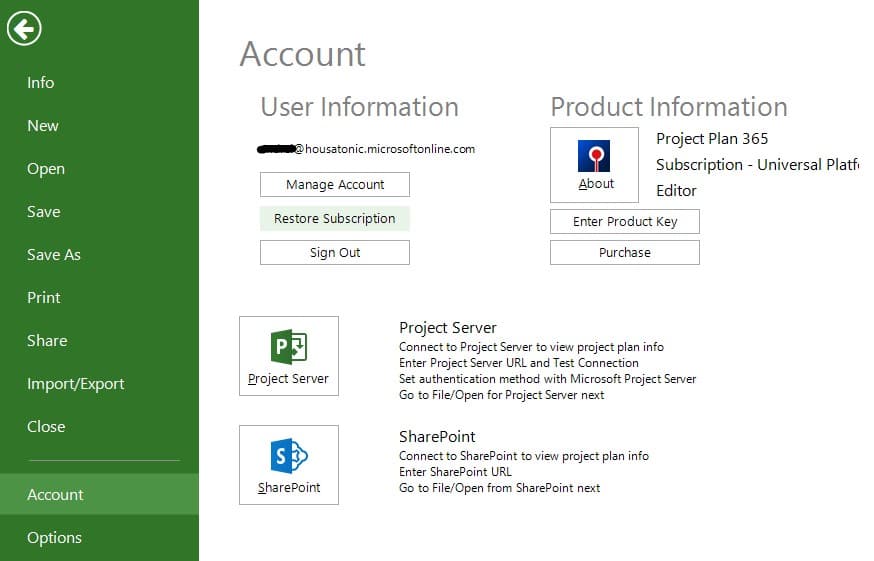Screen dimensions: 874x561
Task: Click the Manage Account button
Action: 335,185
